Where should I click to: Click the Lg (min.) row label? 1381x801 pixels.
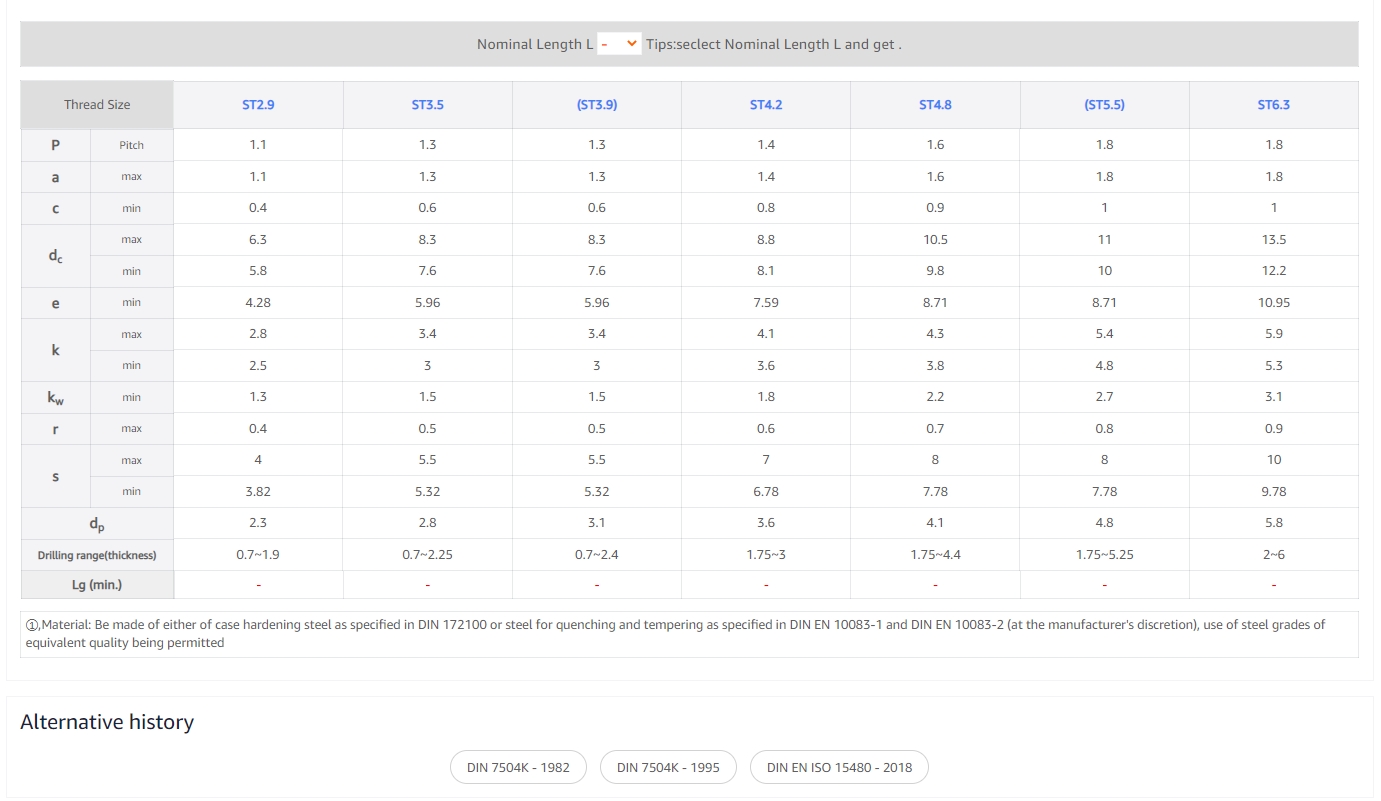coord(97,585)
